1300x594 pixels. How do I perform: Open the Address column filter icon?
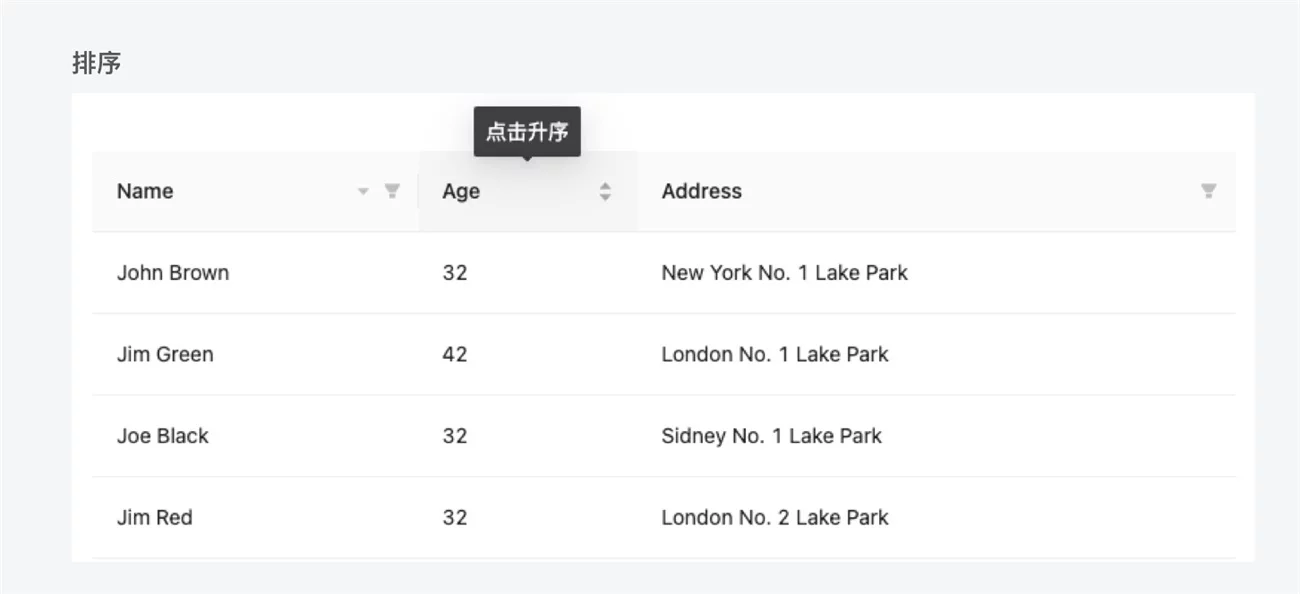pos(1208,191)
